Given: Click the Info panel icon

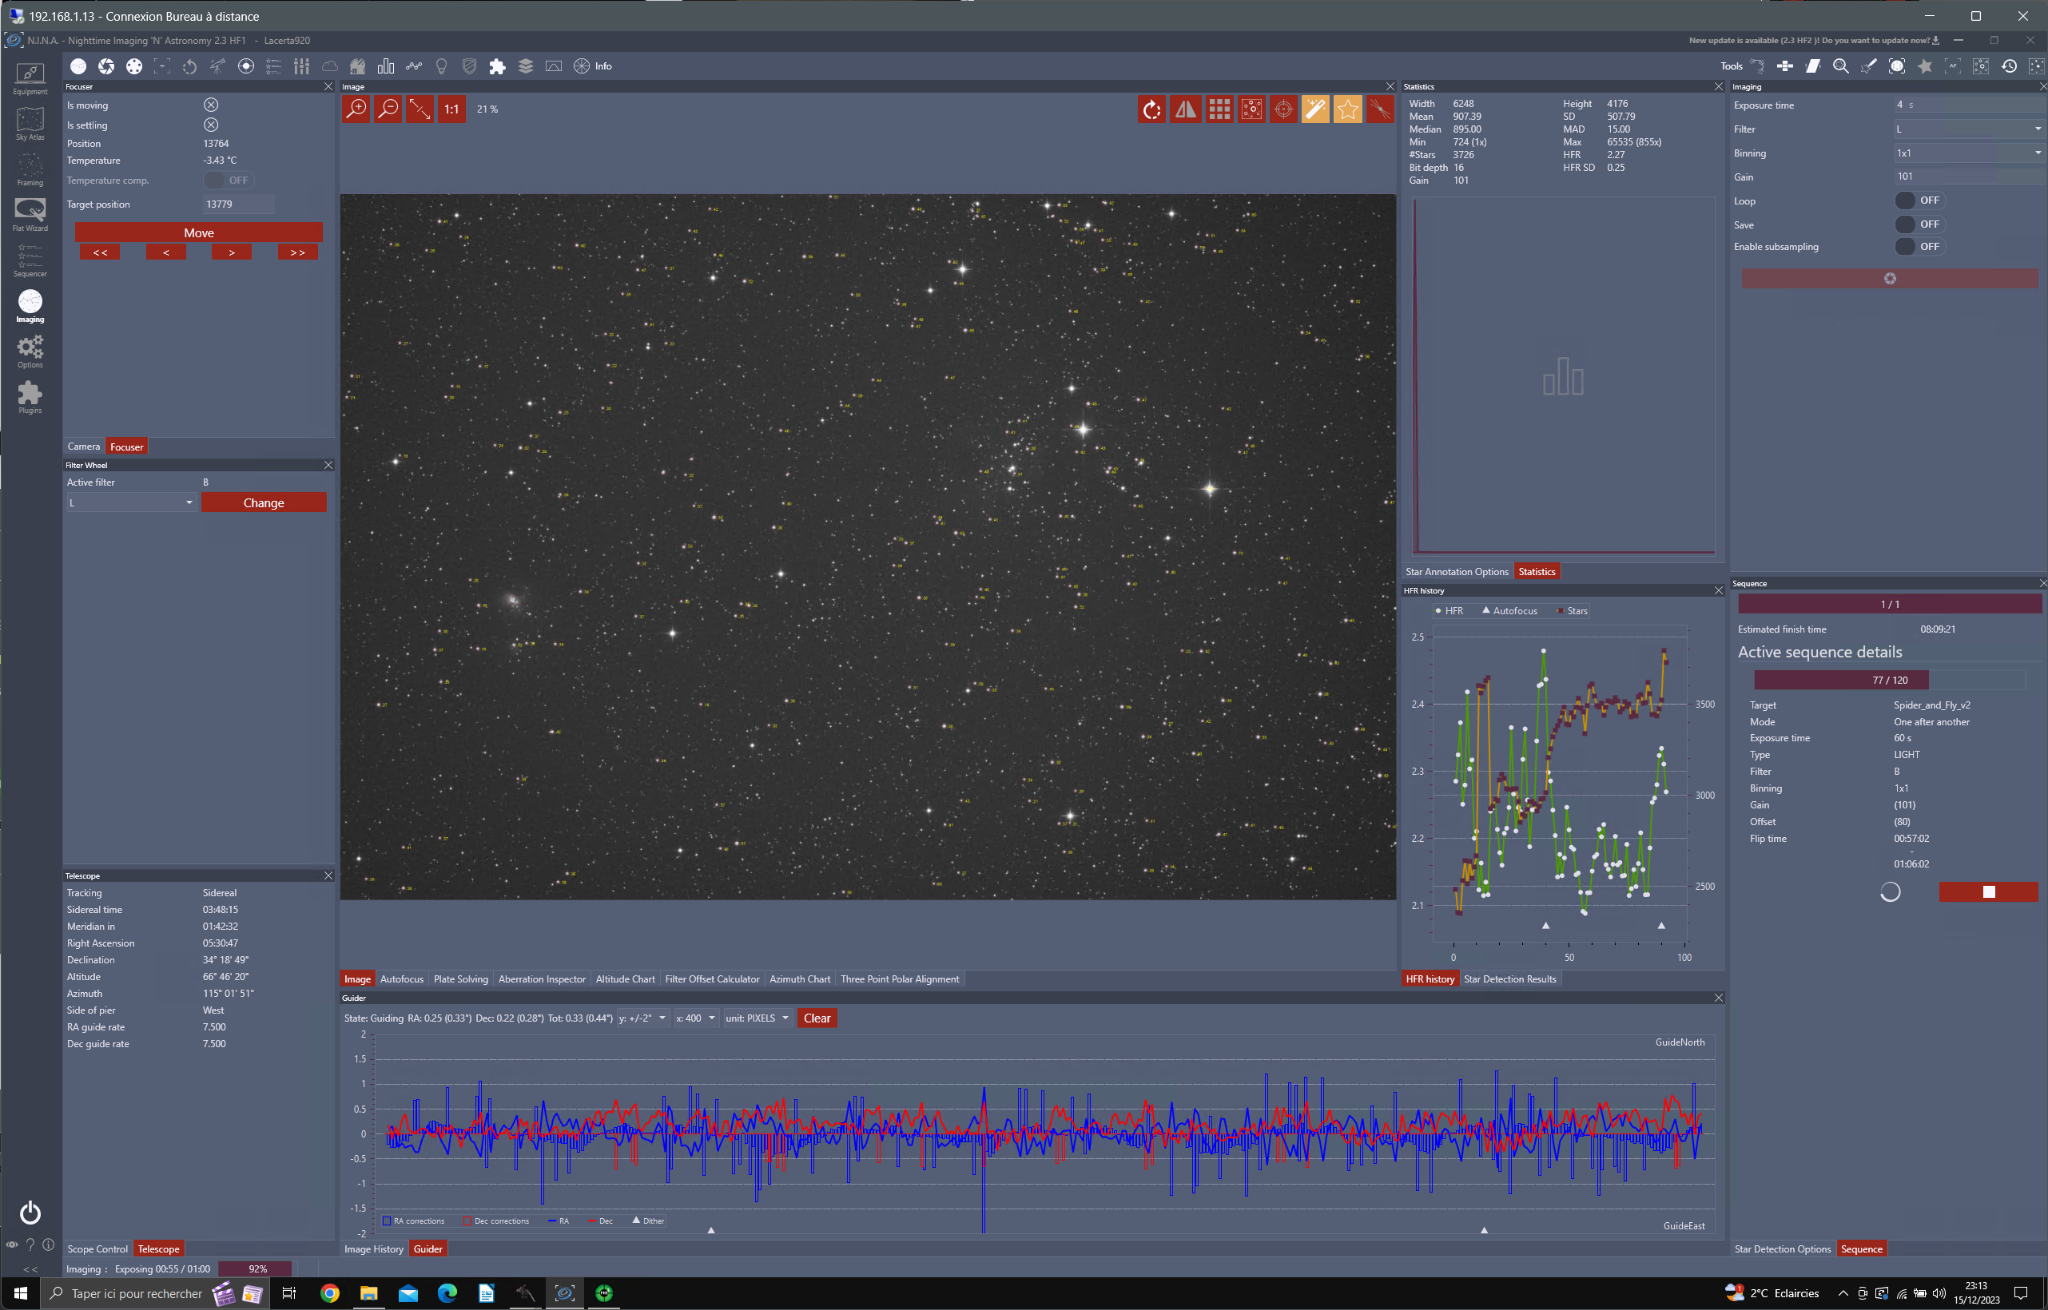Looking at the screenshot, I should click(x=592, y=66).
